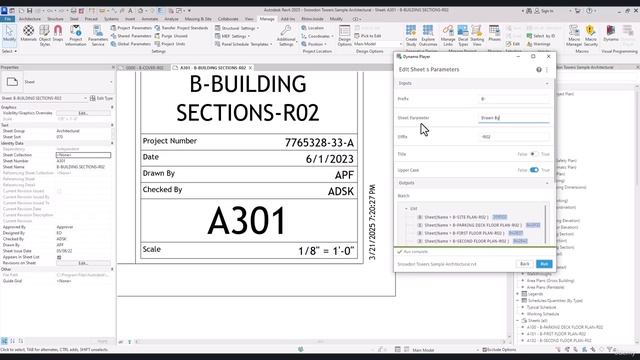
Task: Open Manage Links
Action: (448, 35)
